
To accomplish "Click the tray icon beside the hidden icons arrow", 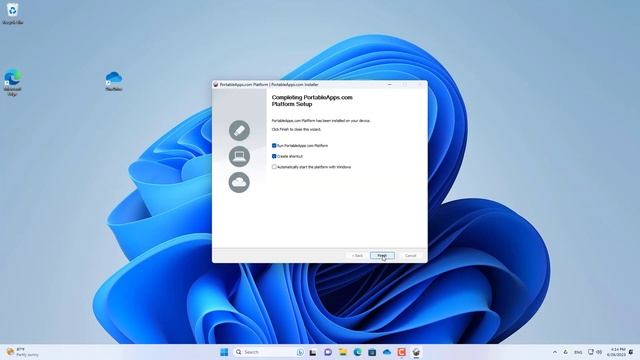I will coord(566,352).
